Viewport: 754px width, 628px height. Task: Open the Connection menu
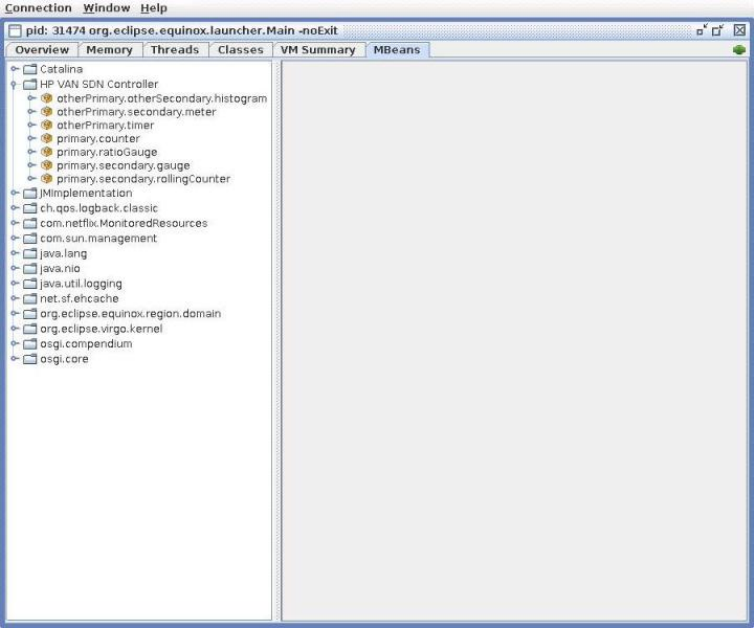[x=38, y=8]
